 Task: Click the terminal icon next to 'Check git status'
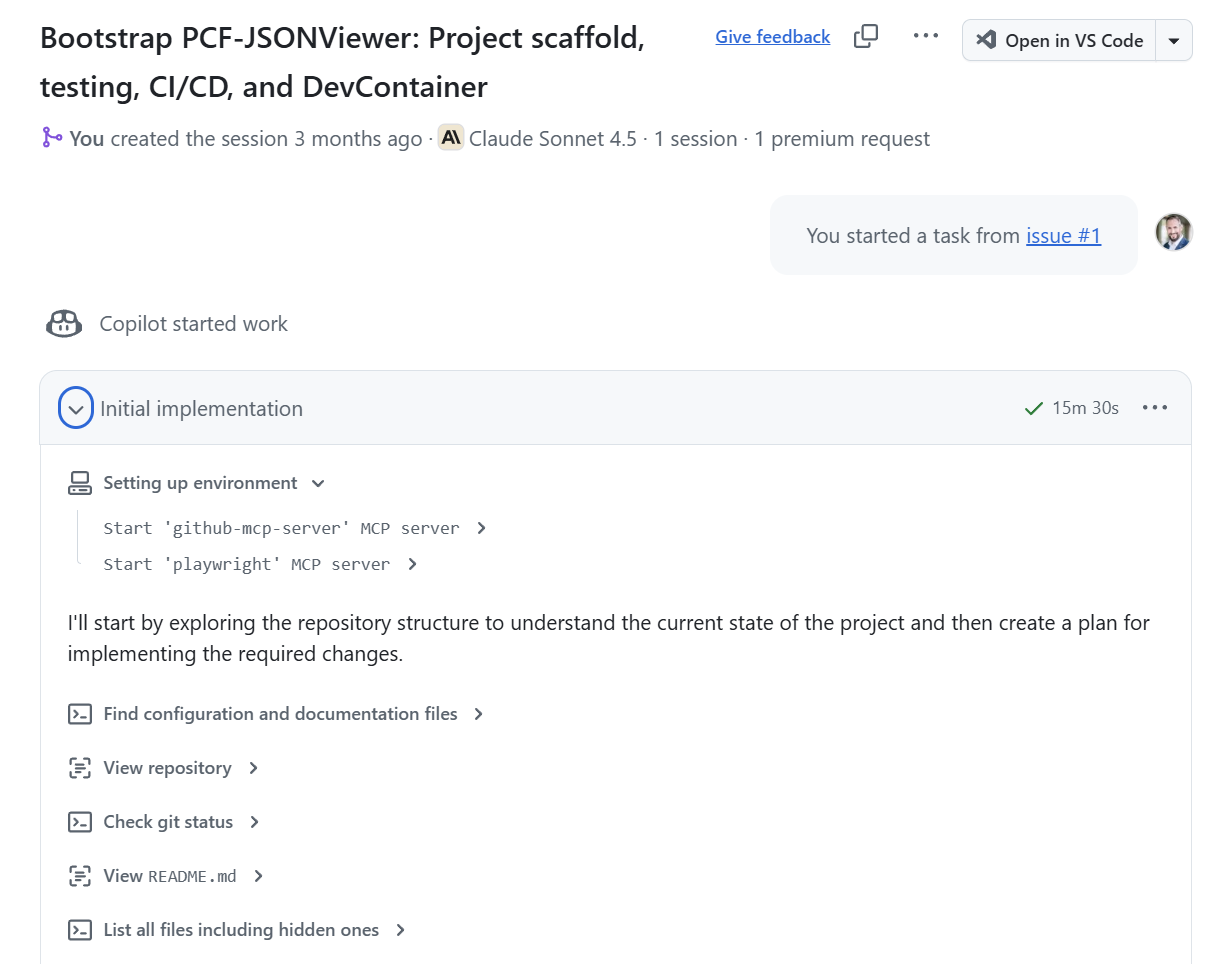(x=79, y=821)
